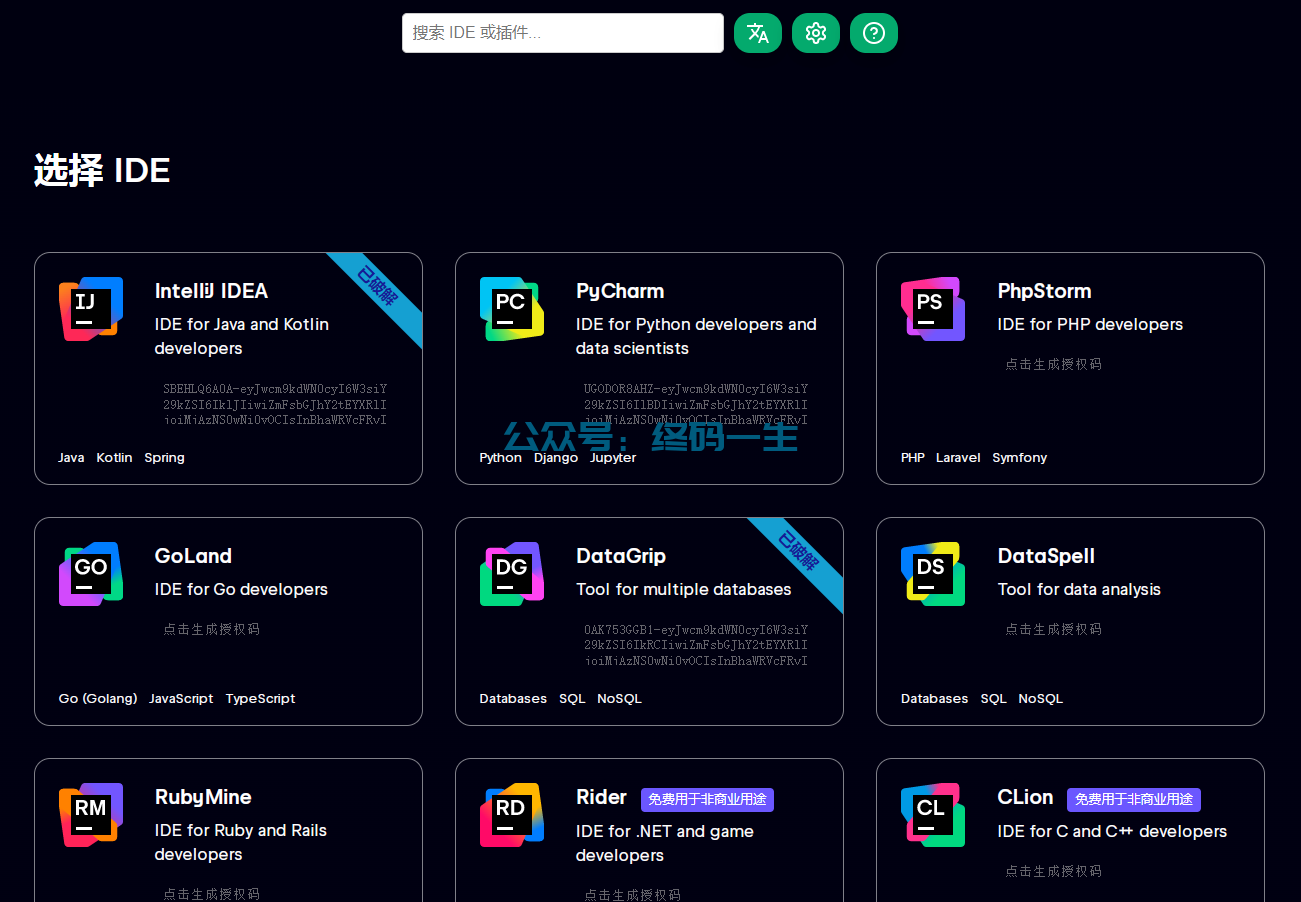
Task: Click the JavaScript tag under GoLand
Action: [181, 699]
